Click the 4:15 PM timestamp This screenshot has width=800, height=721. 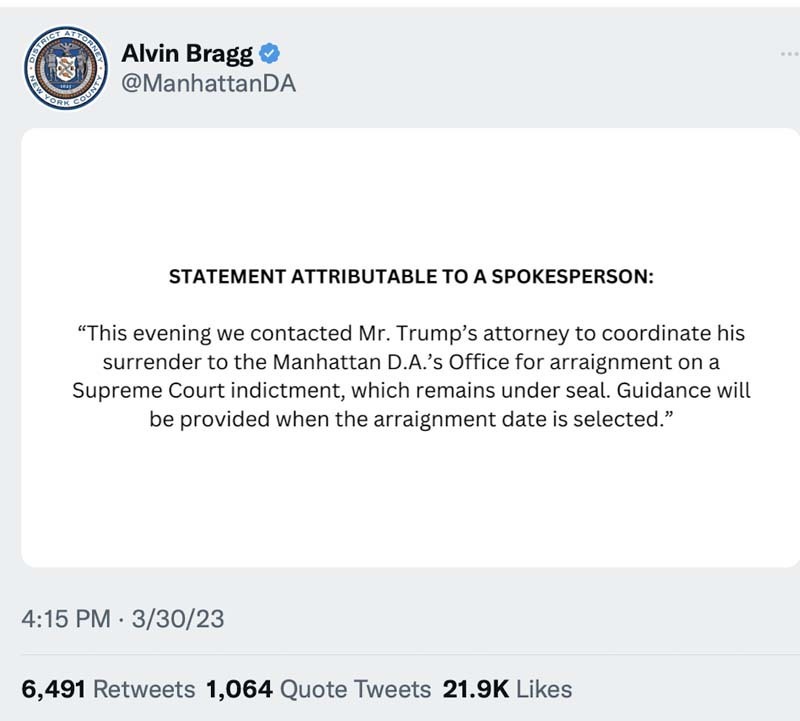[66, 619]
